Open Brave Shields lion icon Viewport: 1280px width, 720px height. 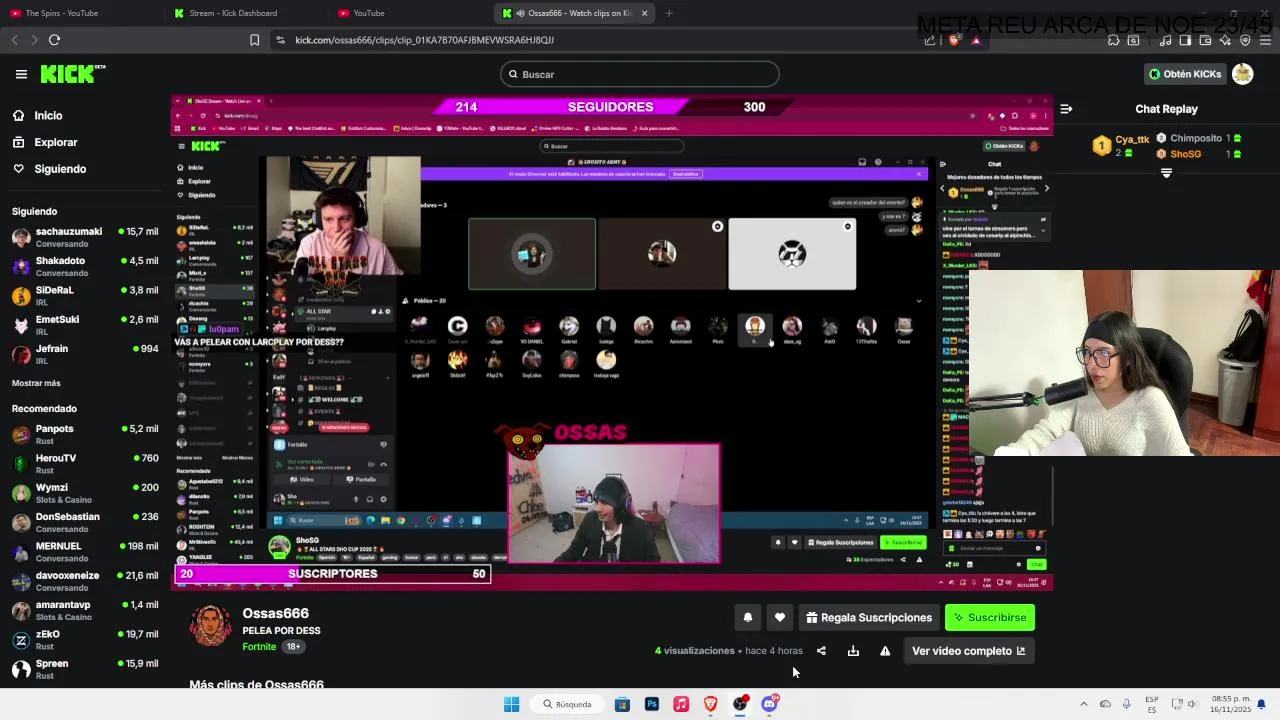pyautogui.click(x=953, y=40)
